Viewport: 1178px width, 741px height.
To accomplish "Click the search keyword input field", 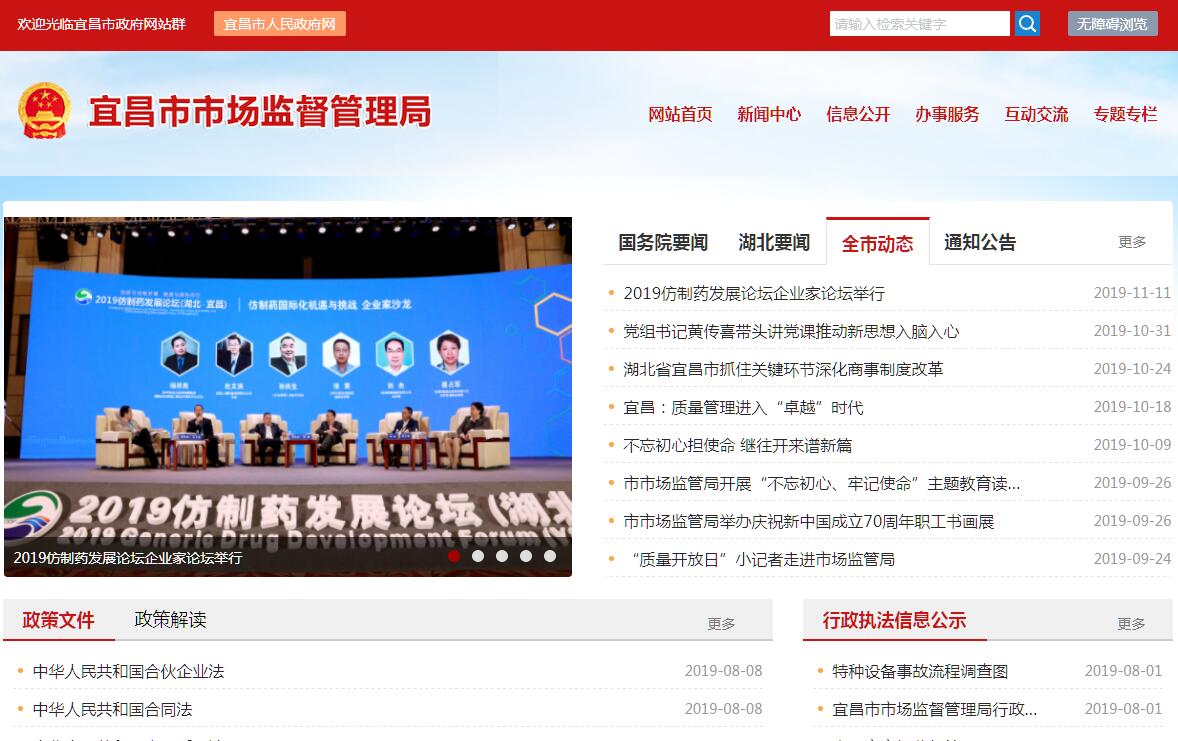I will 919,24.
